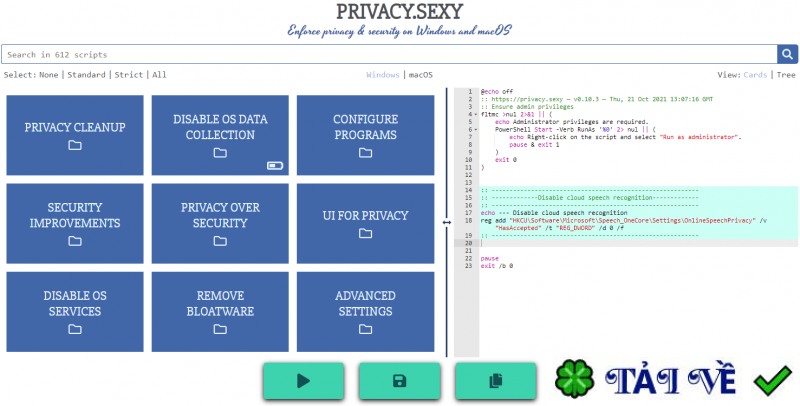Click the PRIVACY.SEXY title
The width and height of the screenshot is (800, 406).
pos(399,12)
